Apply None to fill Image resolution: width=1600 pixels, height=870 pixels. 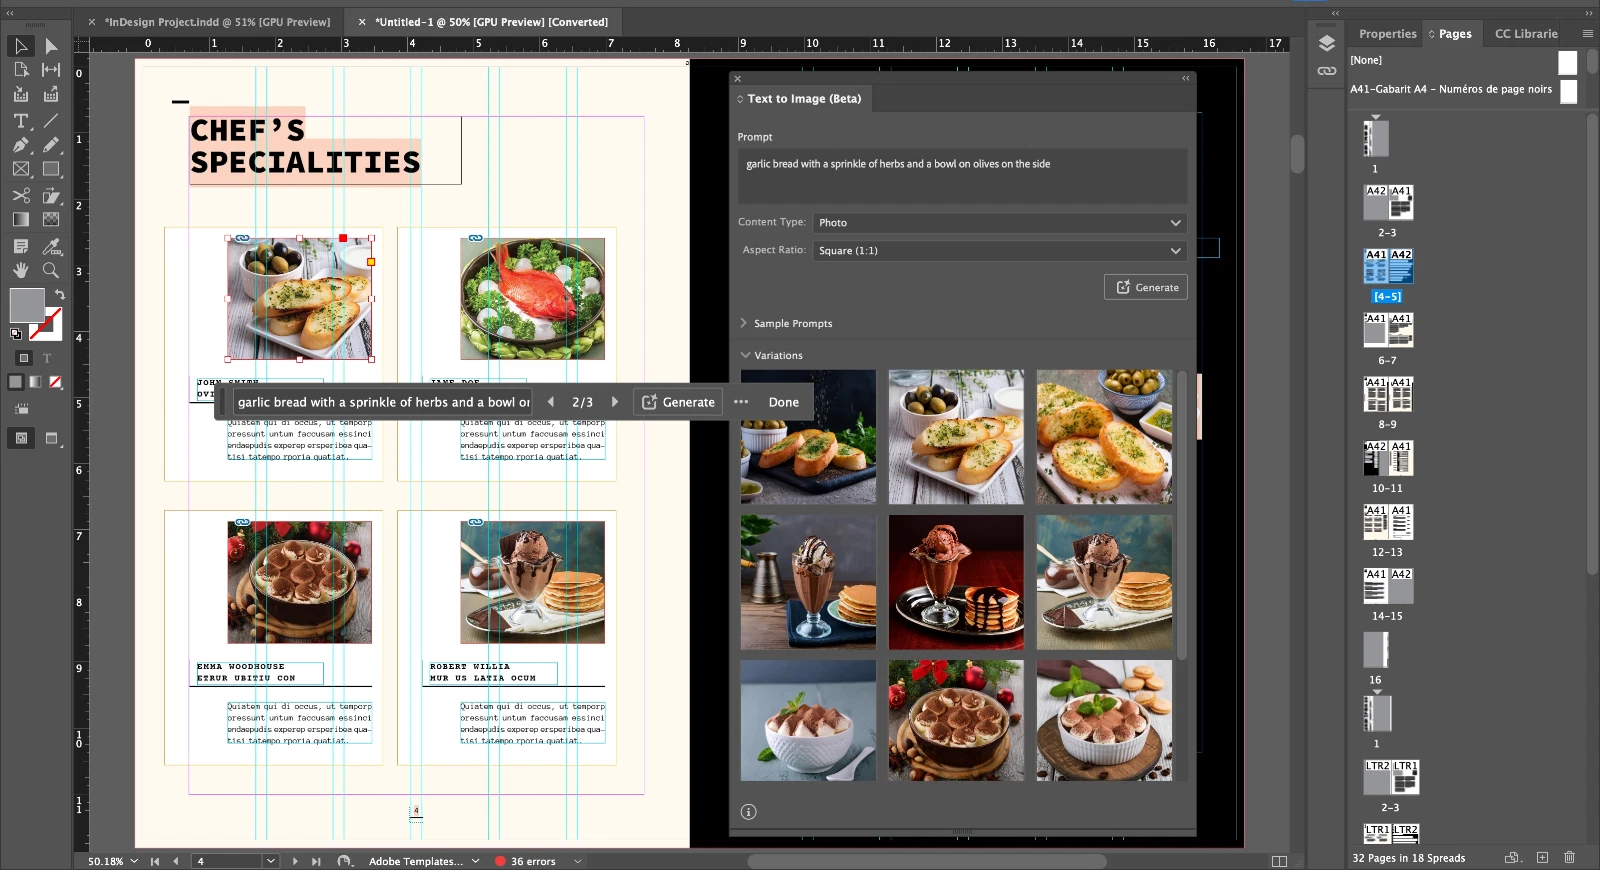point(55,382)
